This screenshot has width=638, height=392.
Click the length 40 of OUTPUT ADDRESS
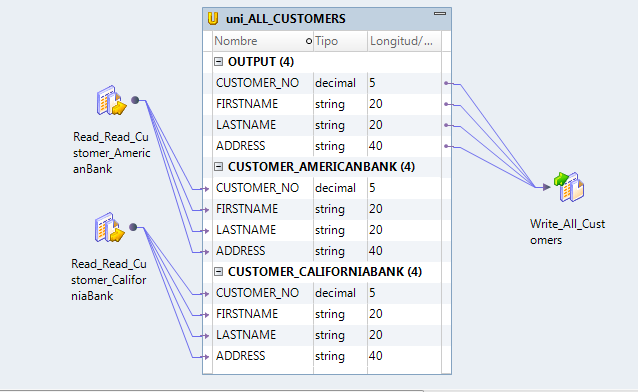376,146
